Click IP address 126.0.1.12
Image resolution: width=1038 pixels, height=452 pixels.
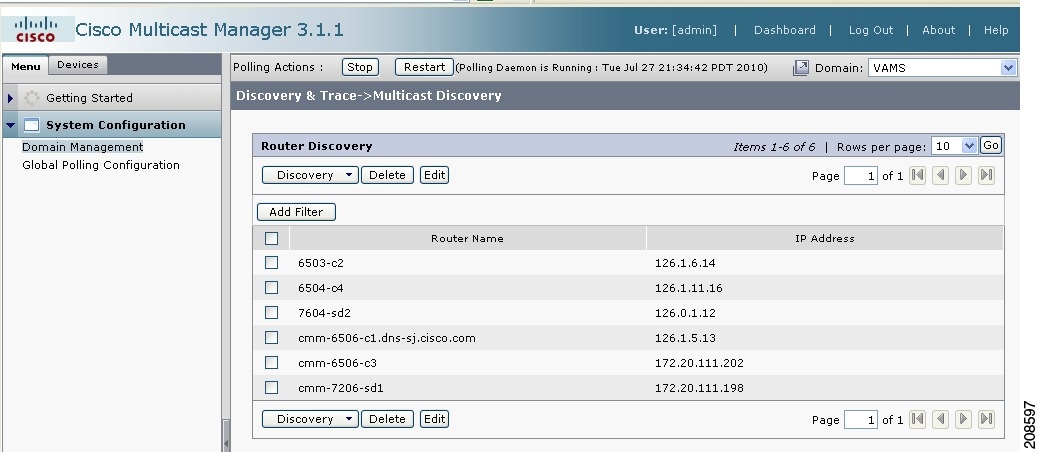(x=685, y=313)
